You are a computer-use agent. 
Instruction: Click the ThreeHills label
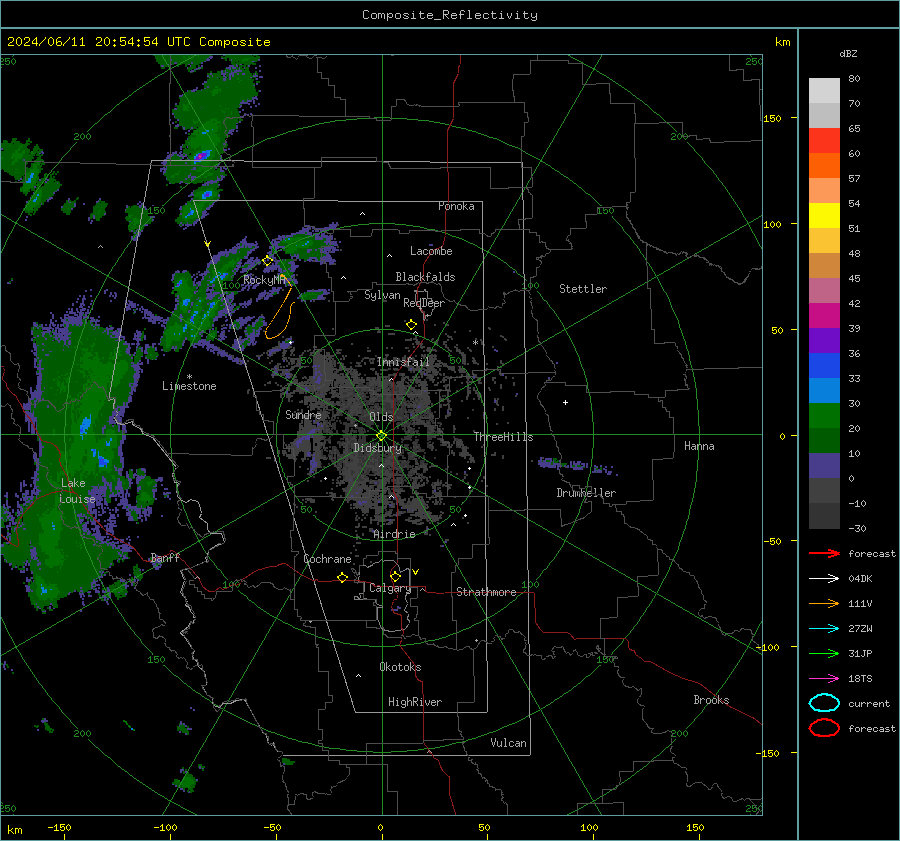tap(503, 437)
